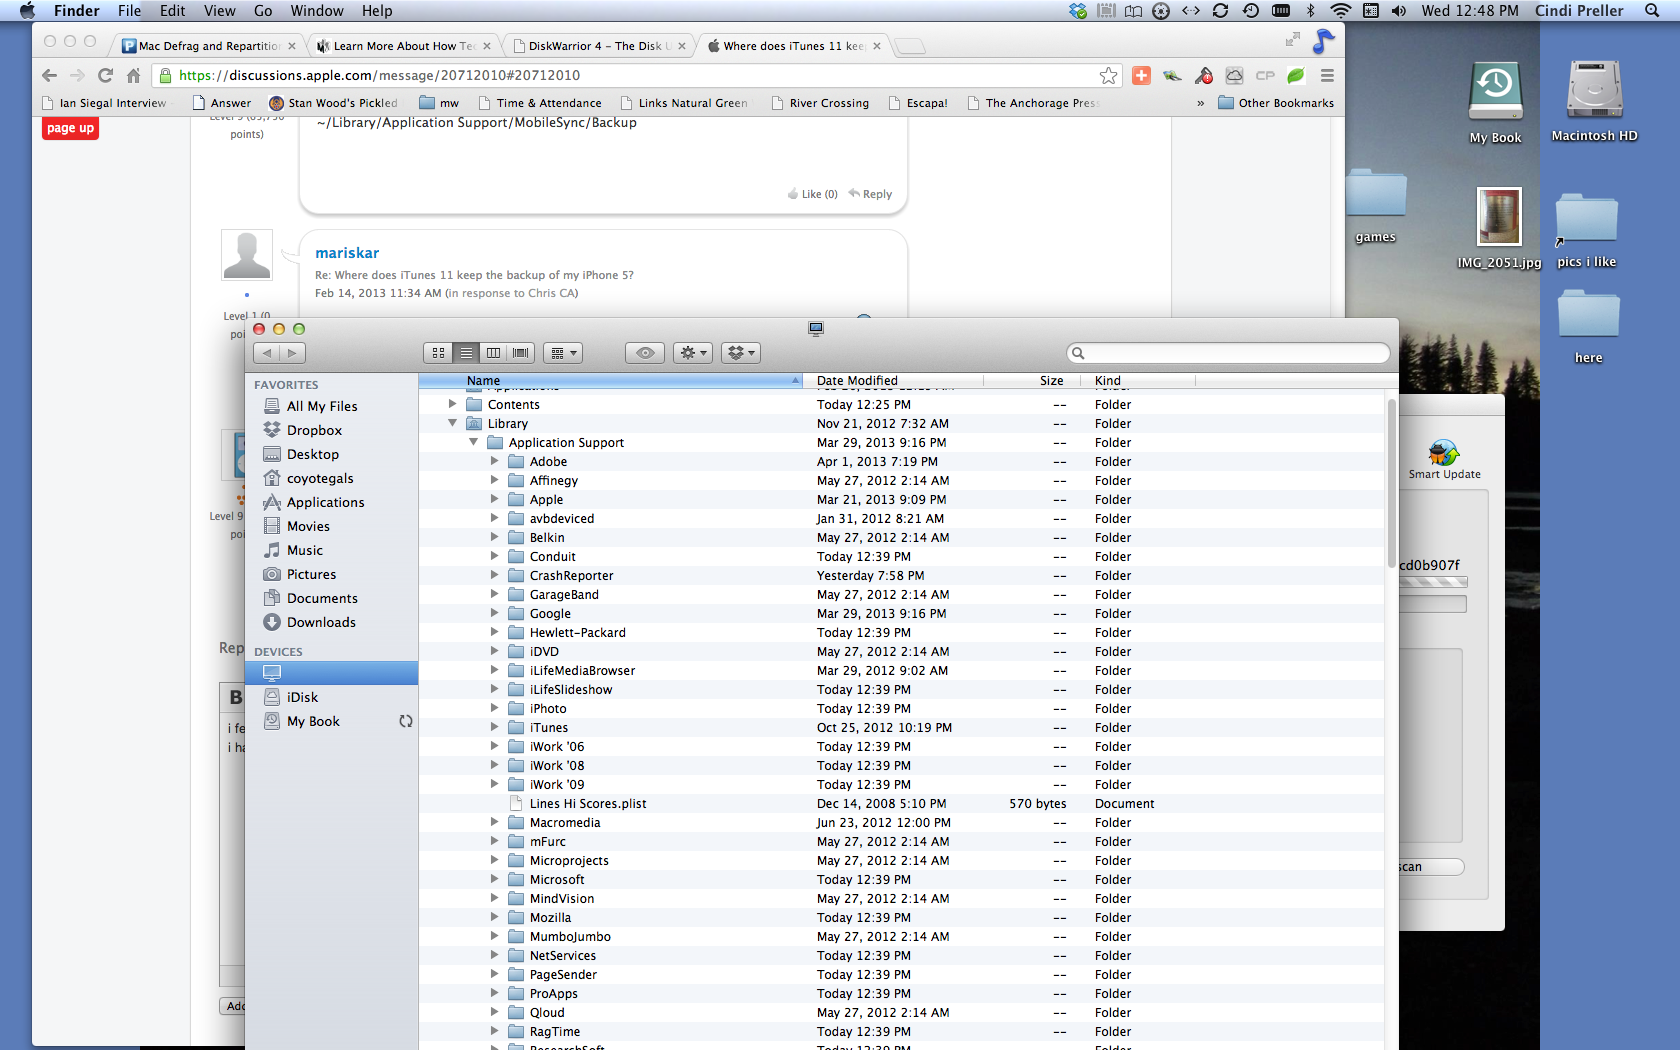Show more bookmarks with the chevron

point(1200,103)
